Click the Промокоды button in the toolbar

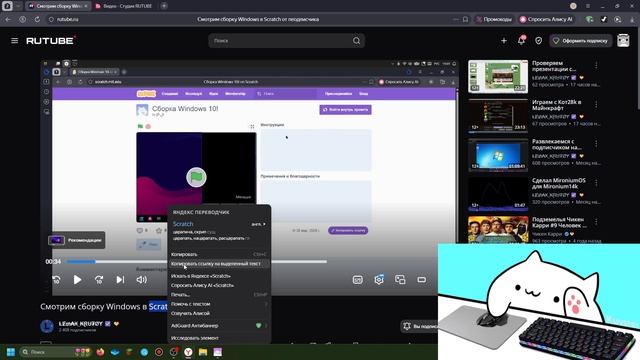tap(493, 19)
